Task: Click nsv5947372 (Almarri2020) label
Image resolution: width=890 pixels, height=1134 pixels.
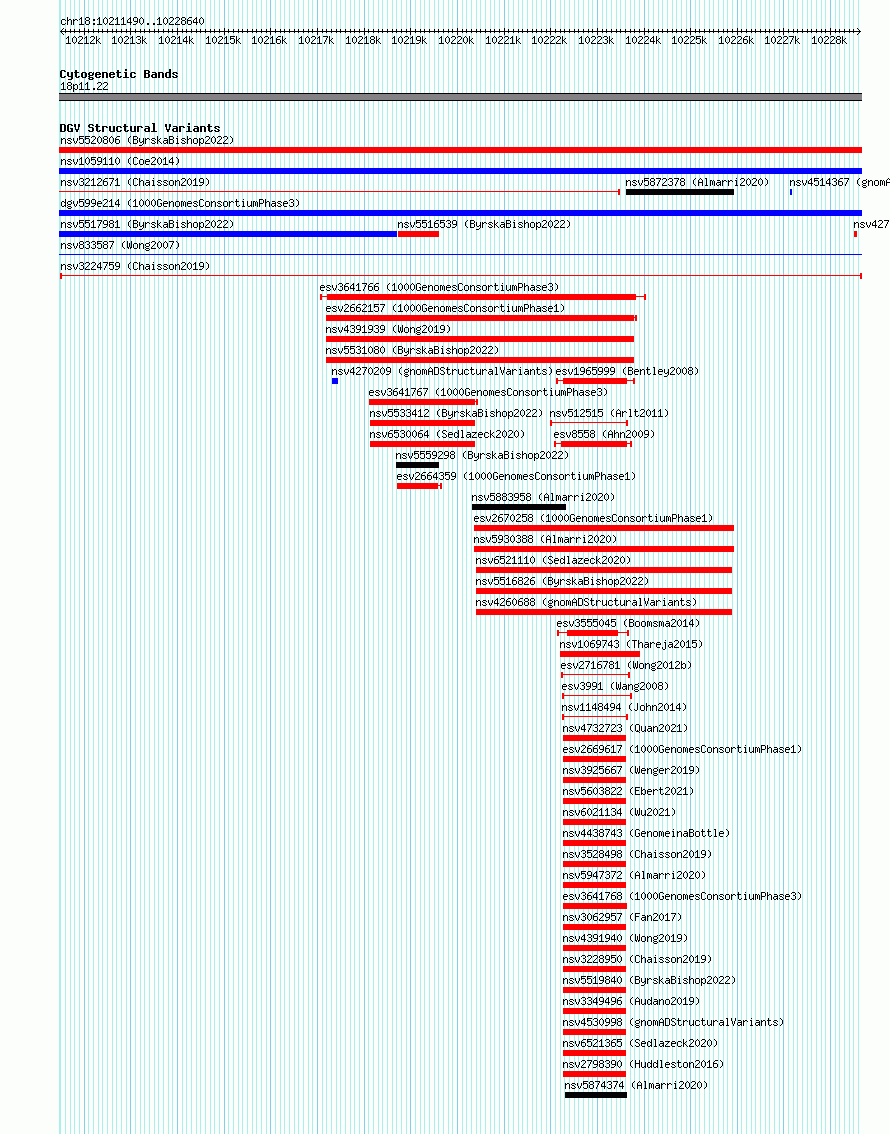Action: pos(634,874)
